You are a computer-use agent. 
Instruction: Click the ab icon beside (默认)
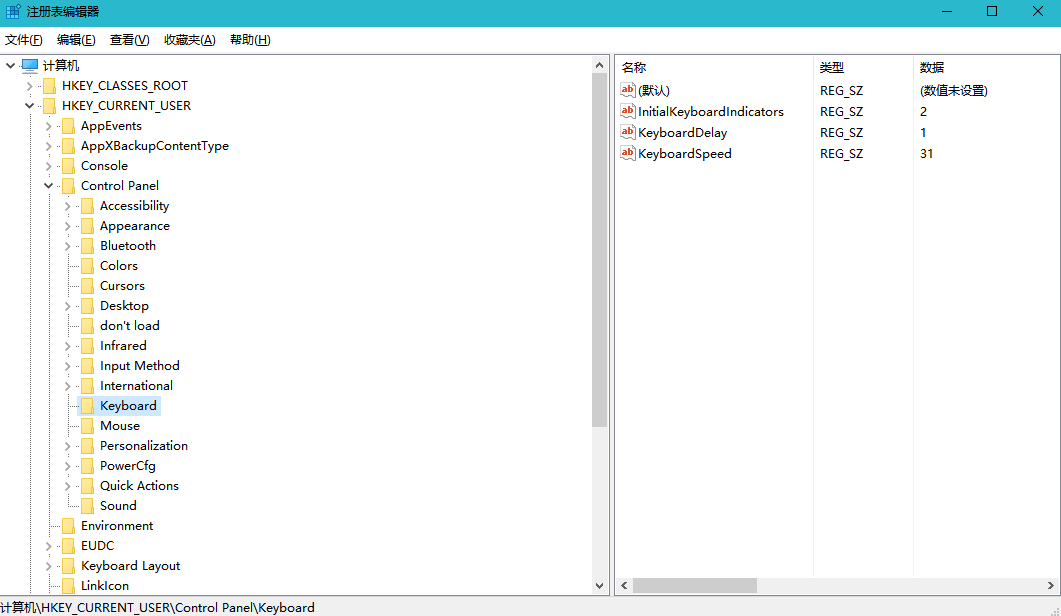coord(625,90)
